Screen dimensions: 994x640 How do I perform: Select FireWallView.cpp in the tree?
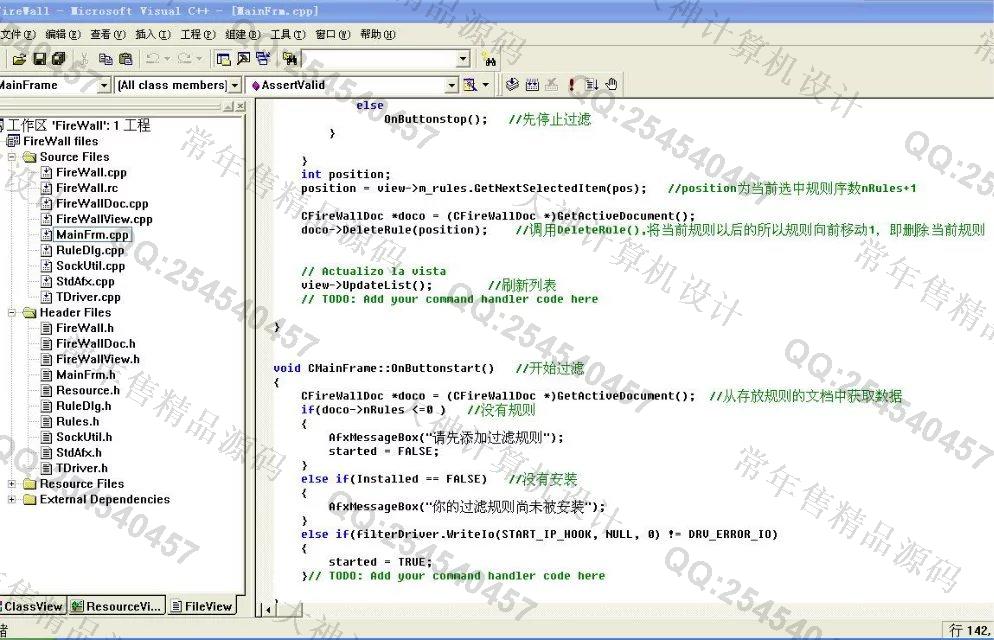(x=104, y=219)
